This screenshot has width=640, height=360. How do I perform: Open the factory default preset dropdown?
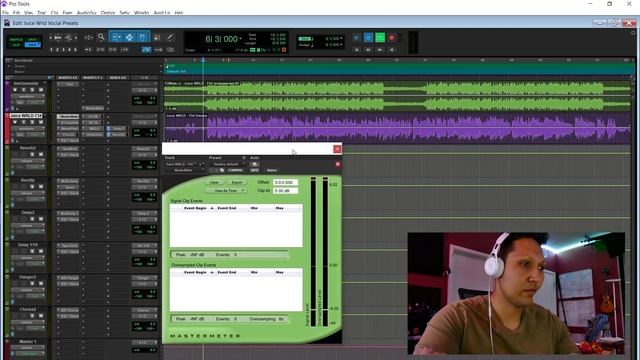pyautogui.click(x=227, y=164)
